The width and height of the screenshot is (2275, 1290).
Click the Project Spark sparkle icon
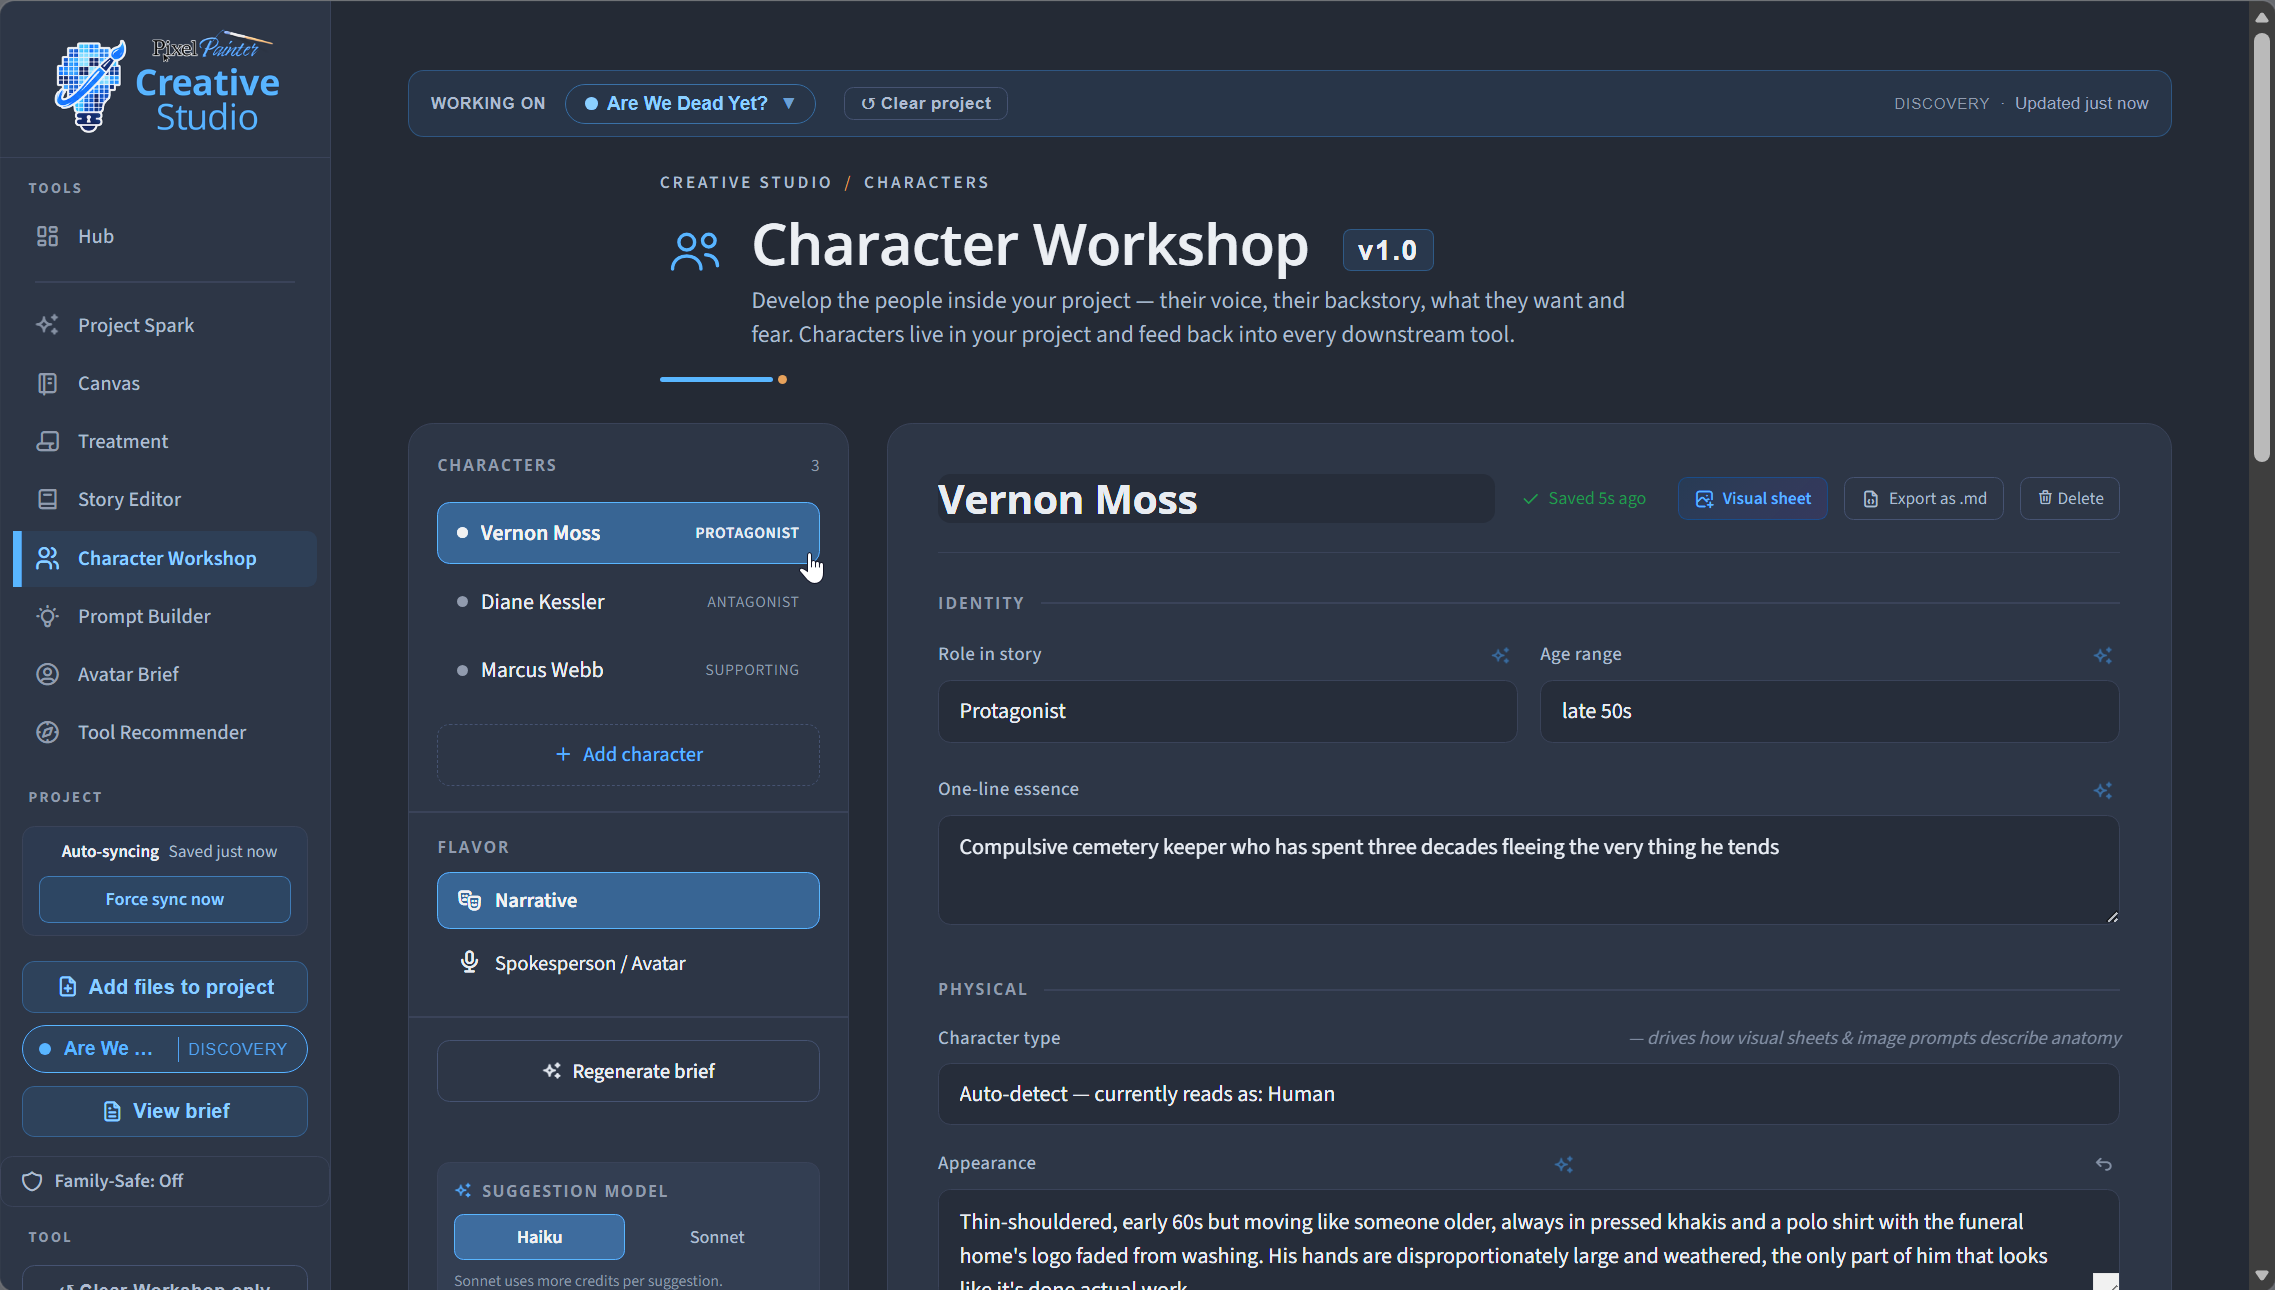pyautogui.click(x=47, y=325)
